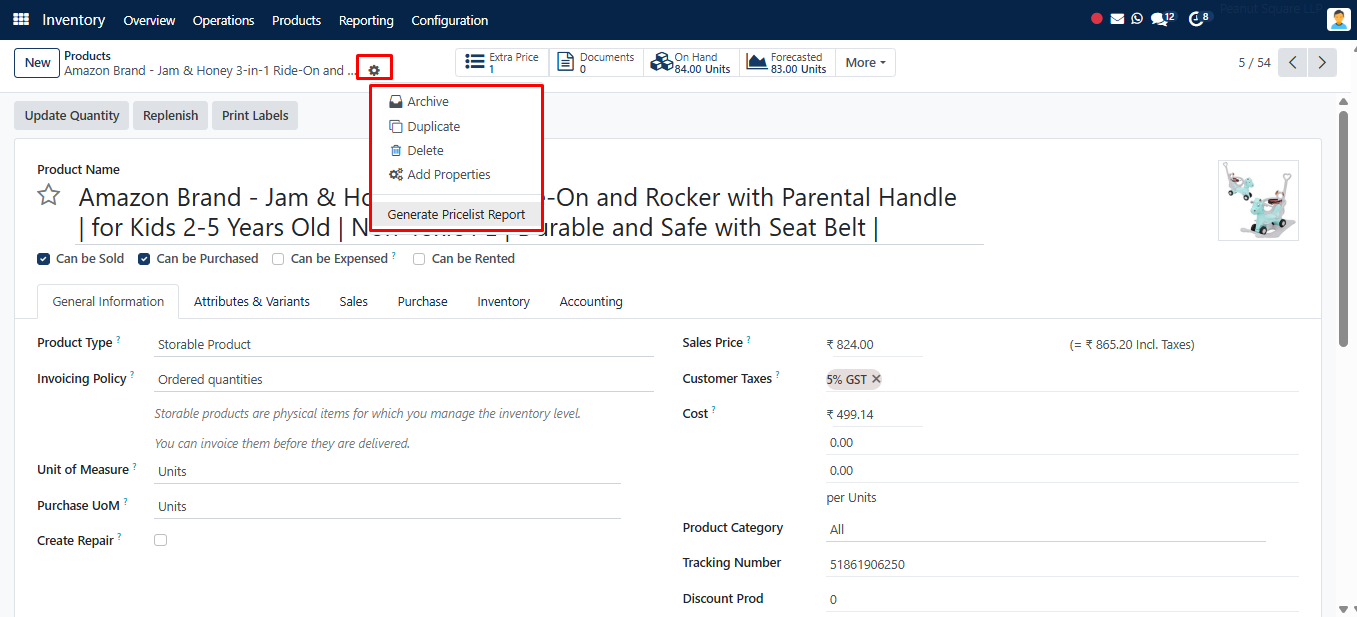This screenshot has width=1357, height=617.
Task: Open the Configuration menu
Action: (450, 20)
